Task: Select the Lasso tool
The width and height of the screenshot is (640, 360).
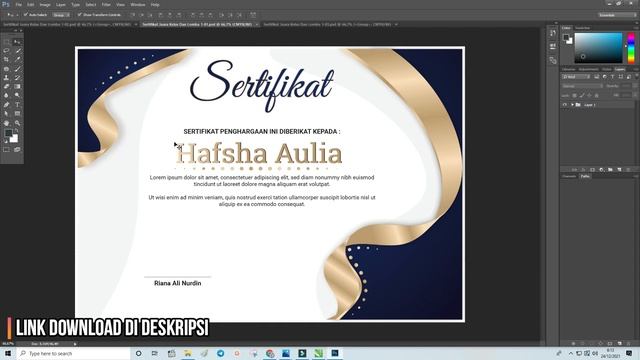Action: pos(7,51)
